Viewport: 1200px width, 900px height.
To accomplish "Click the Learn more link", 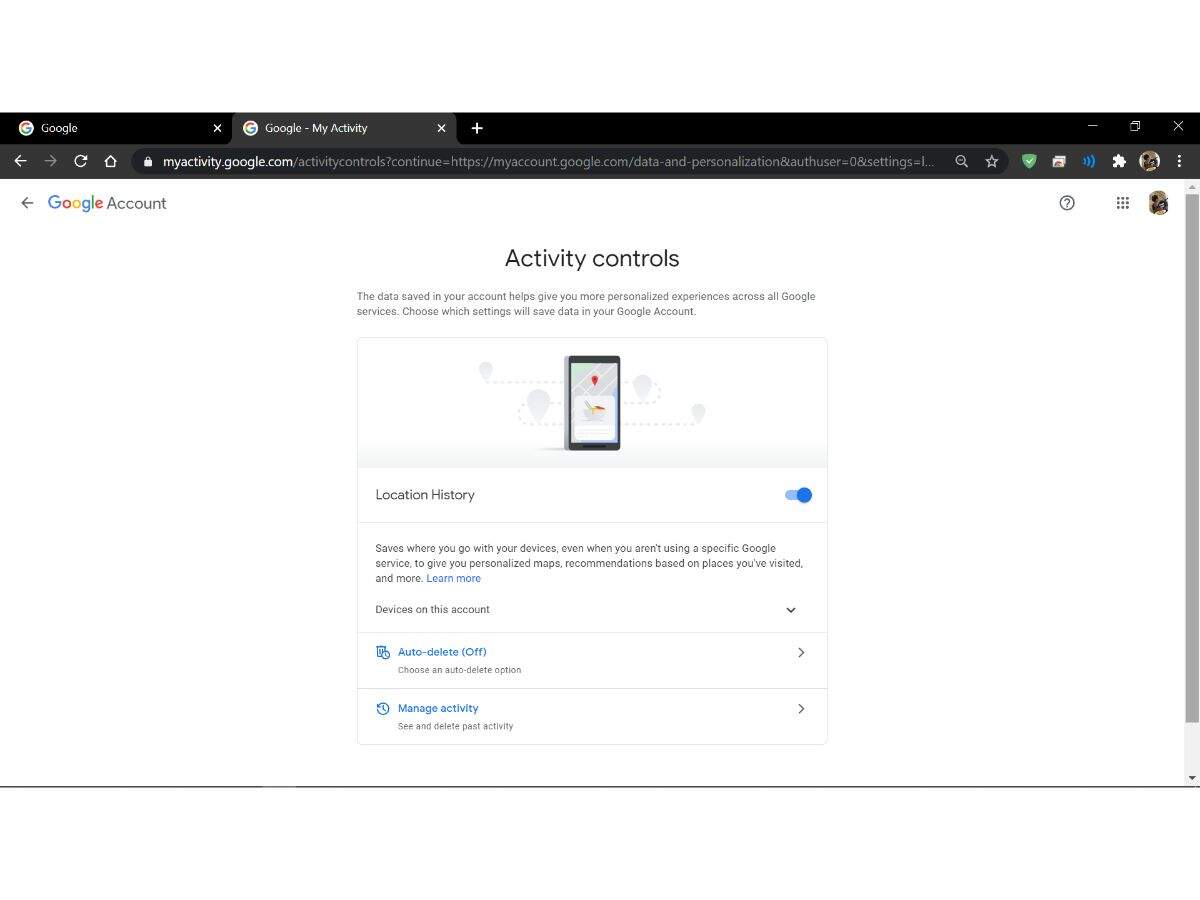I will pos(453,578).
